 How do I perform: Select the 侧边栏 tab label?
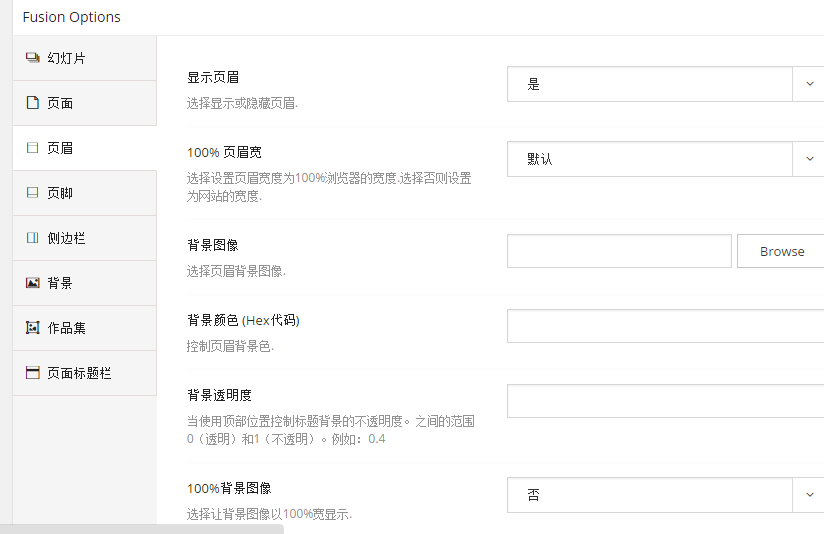click(x=67, y=238)
